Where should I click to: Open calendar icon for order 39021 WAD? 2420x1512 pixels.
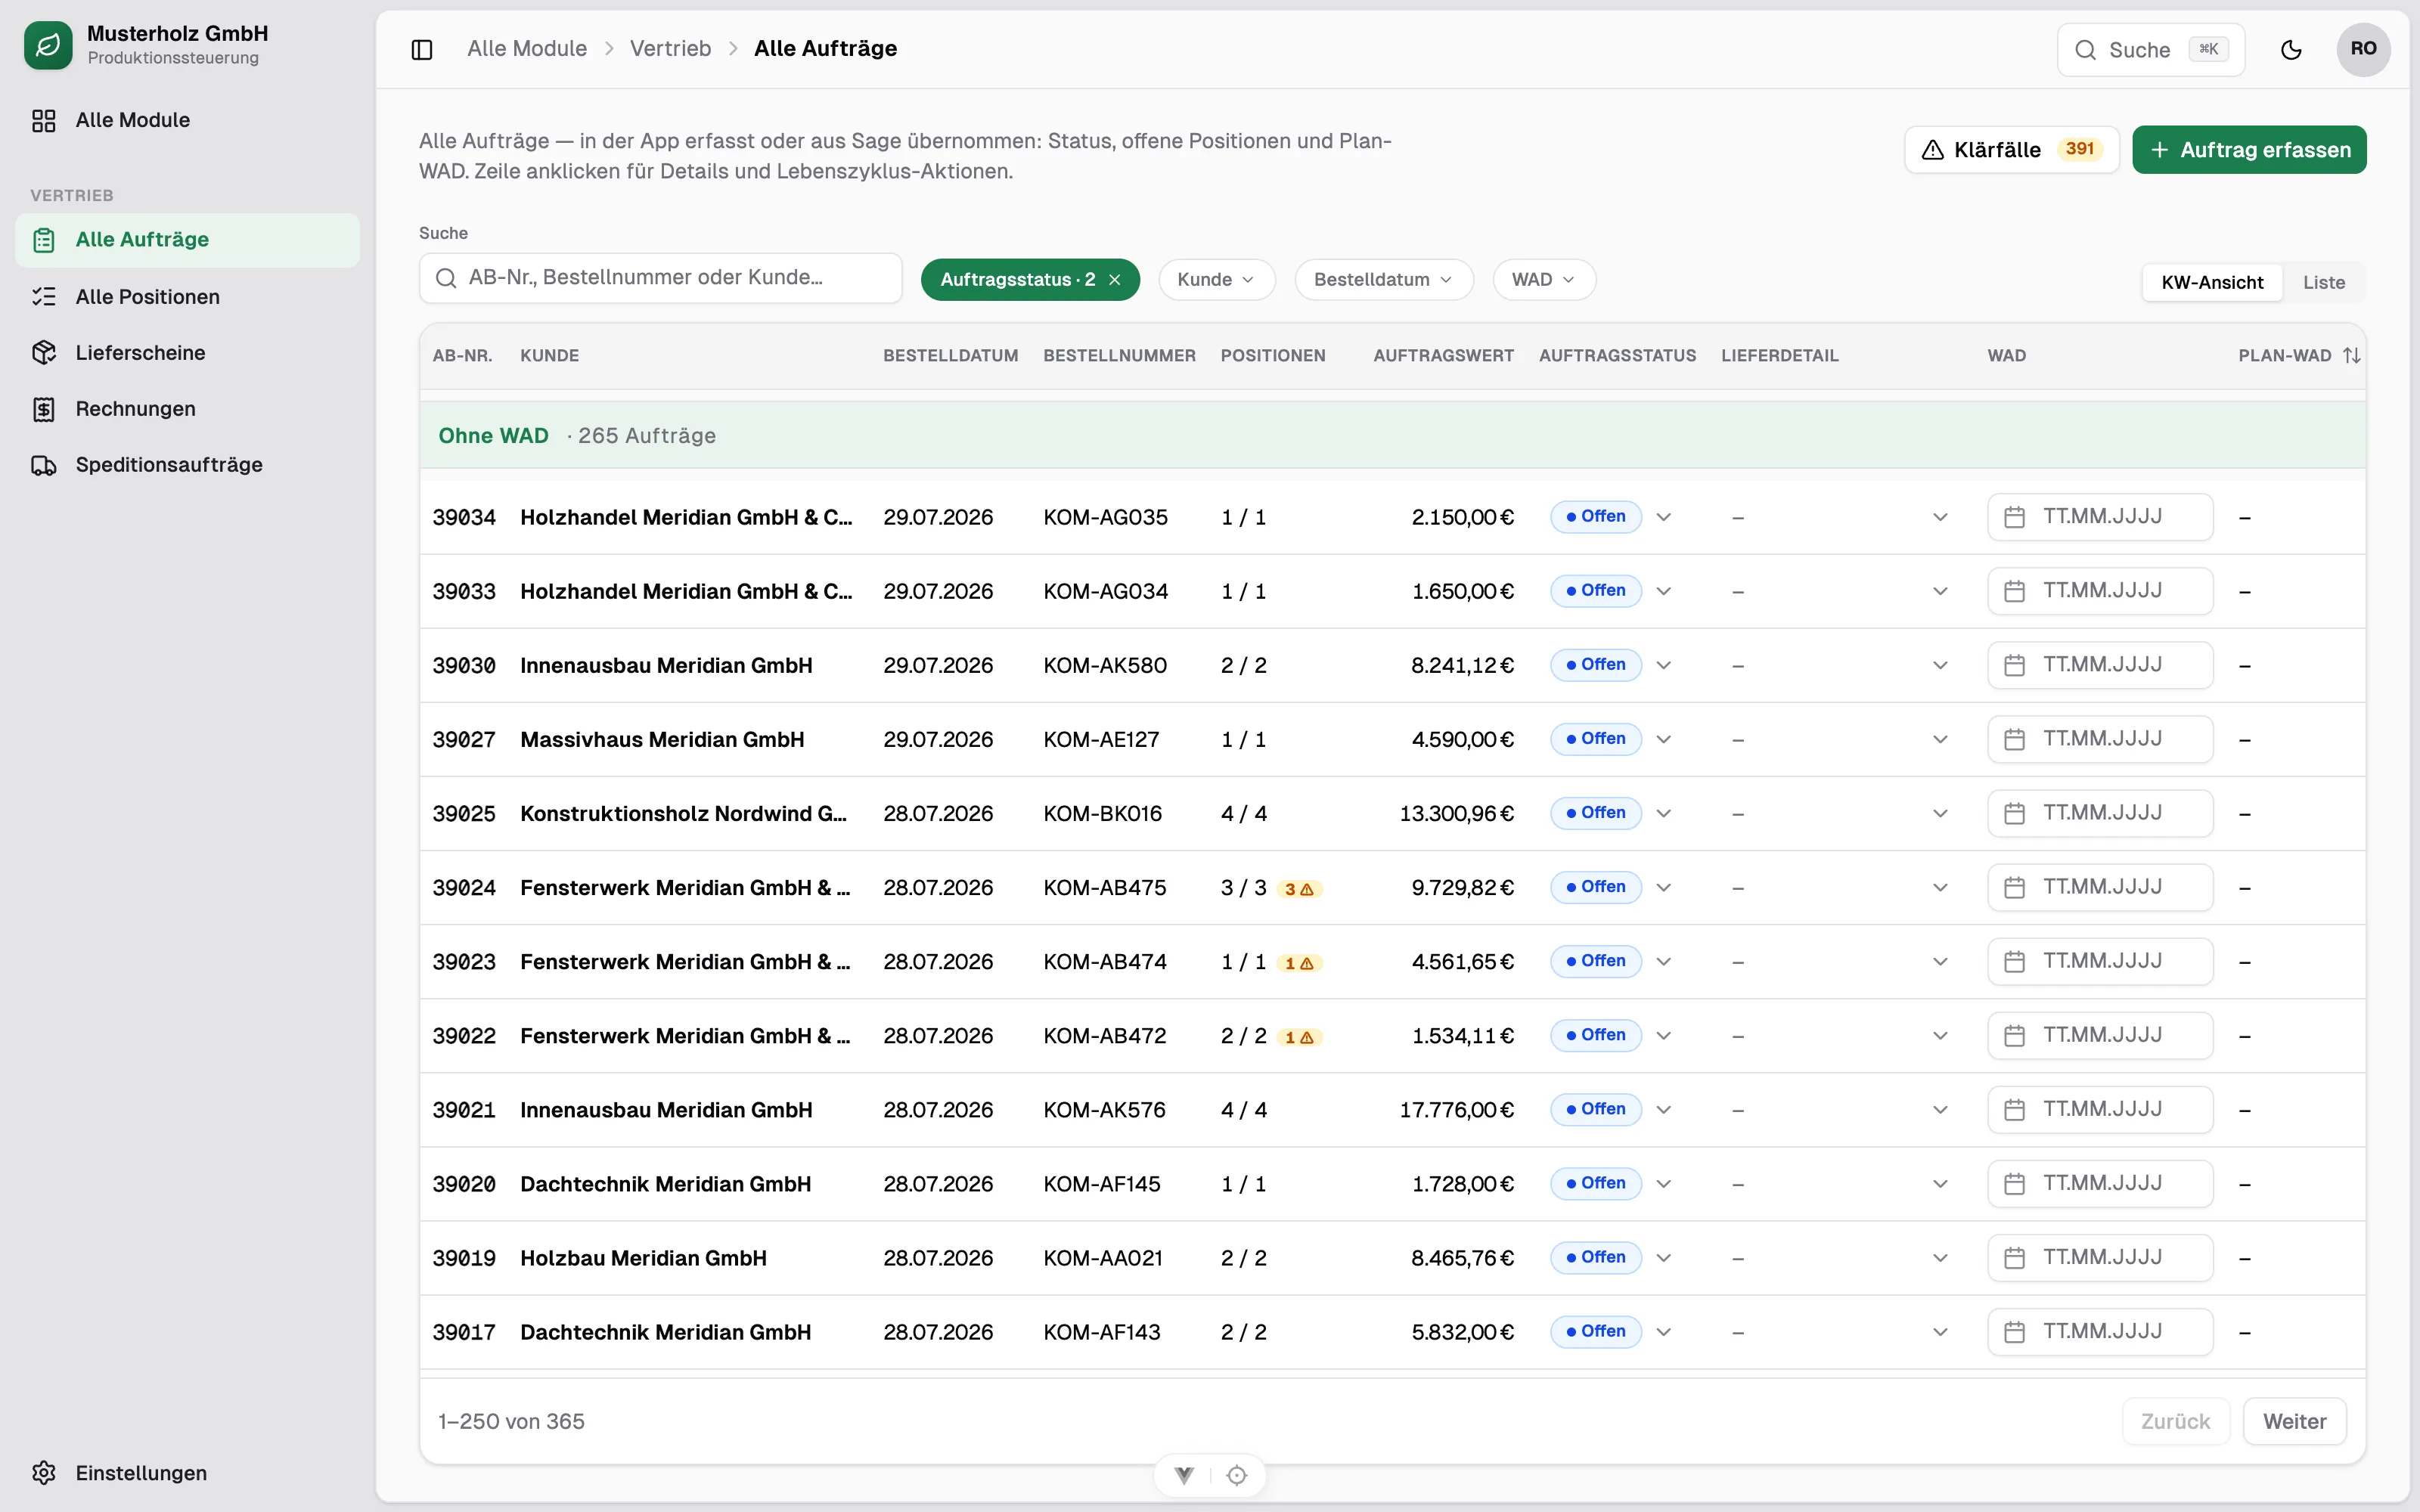point(2014,1110)
